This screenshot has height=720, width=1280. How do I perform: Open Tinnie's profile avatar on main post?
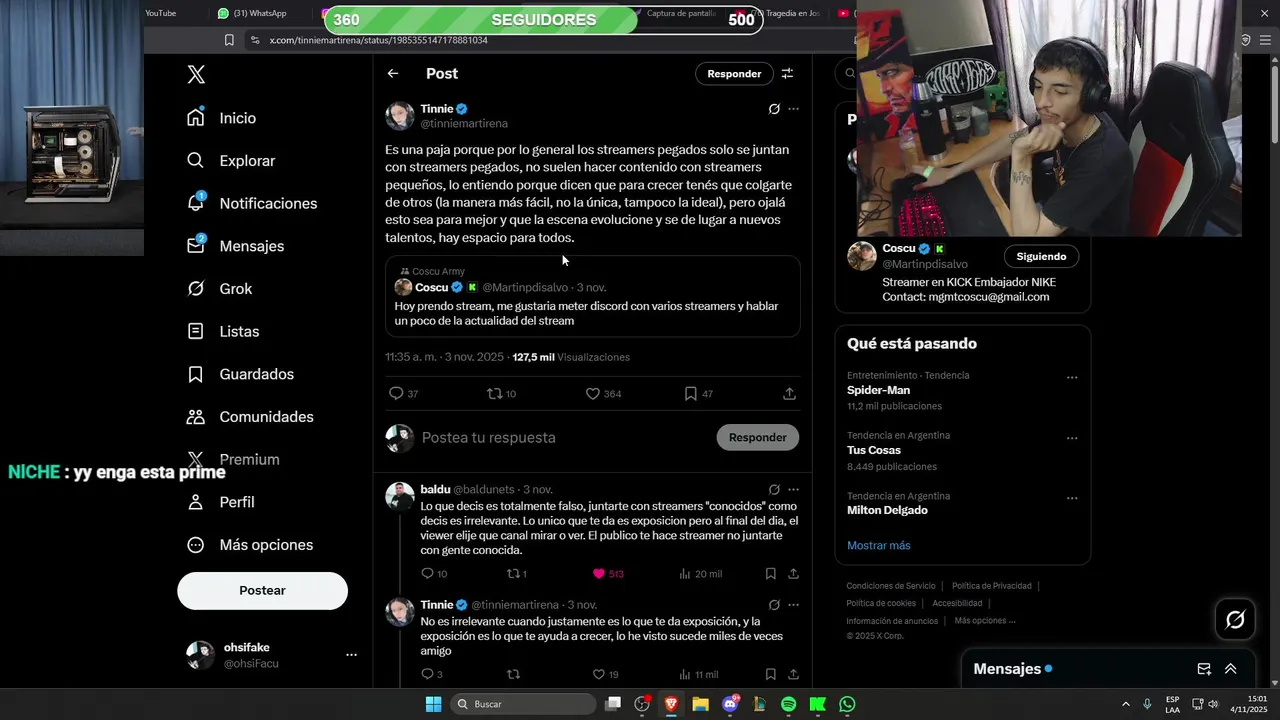coord(400,116)
